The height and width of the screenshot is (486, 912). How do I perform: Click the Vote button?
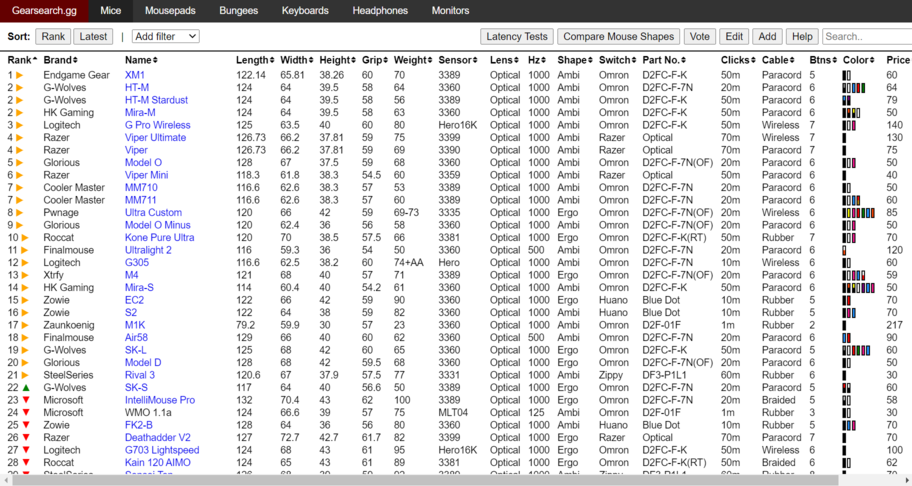[700, 37]
